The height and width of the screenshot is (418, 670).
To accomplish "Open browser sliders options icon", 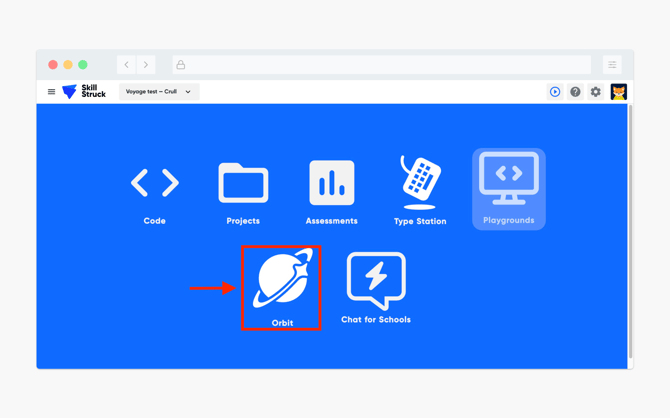I will [612, 65].
